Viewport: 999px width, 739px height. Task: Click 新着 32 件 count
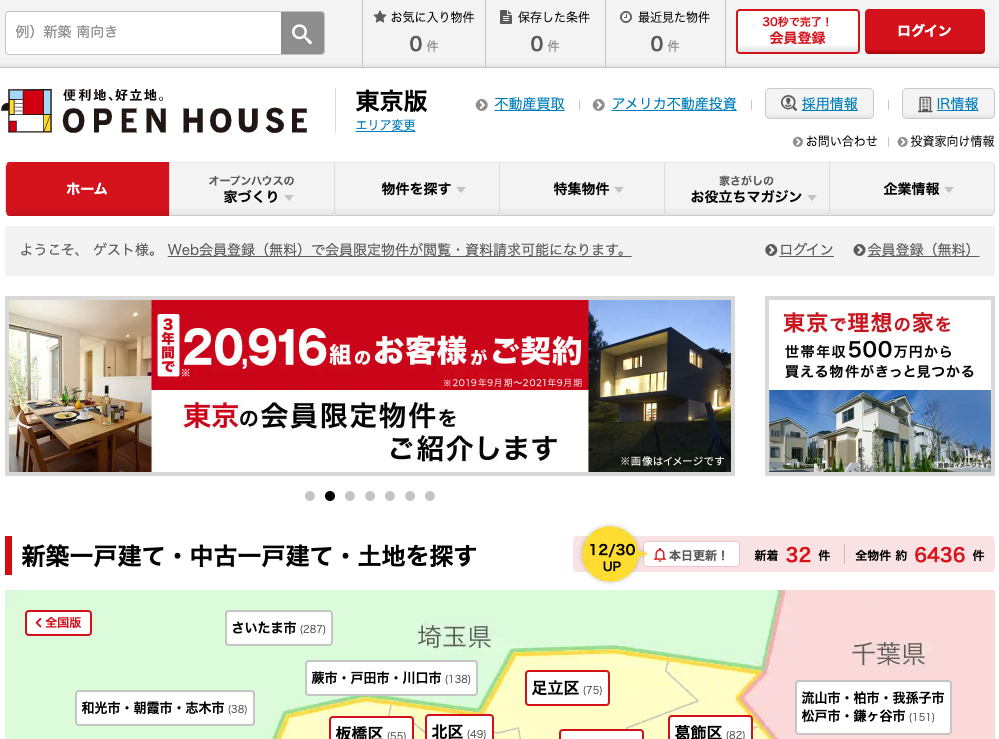[792, 556]
